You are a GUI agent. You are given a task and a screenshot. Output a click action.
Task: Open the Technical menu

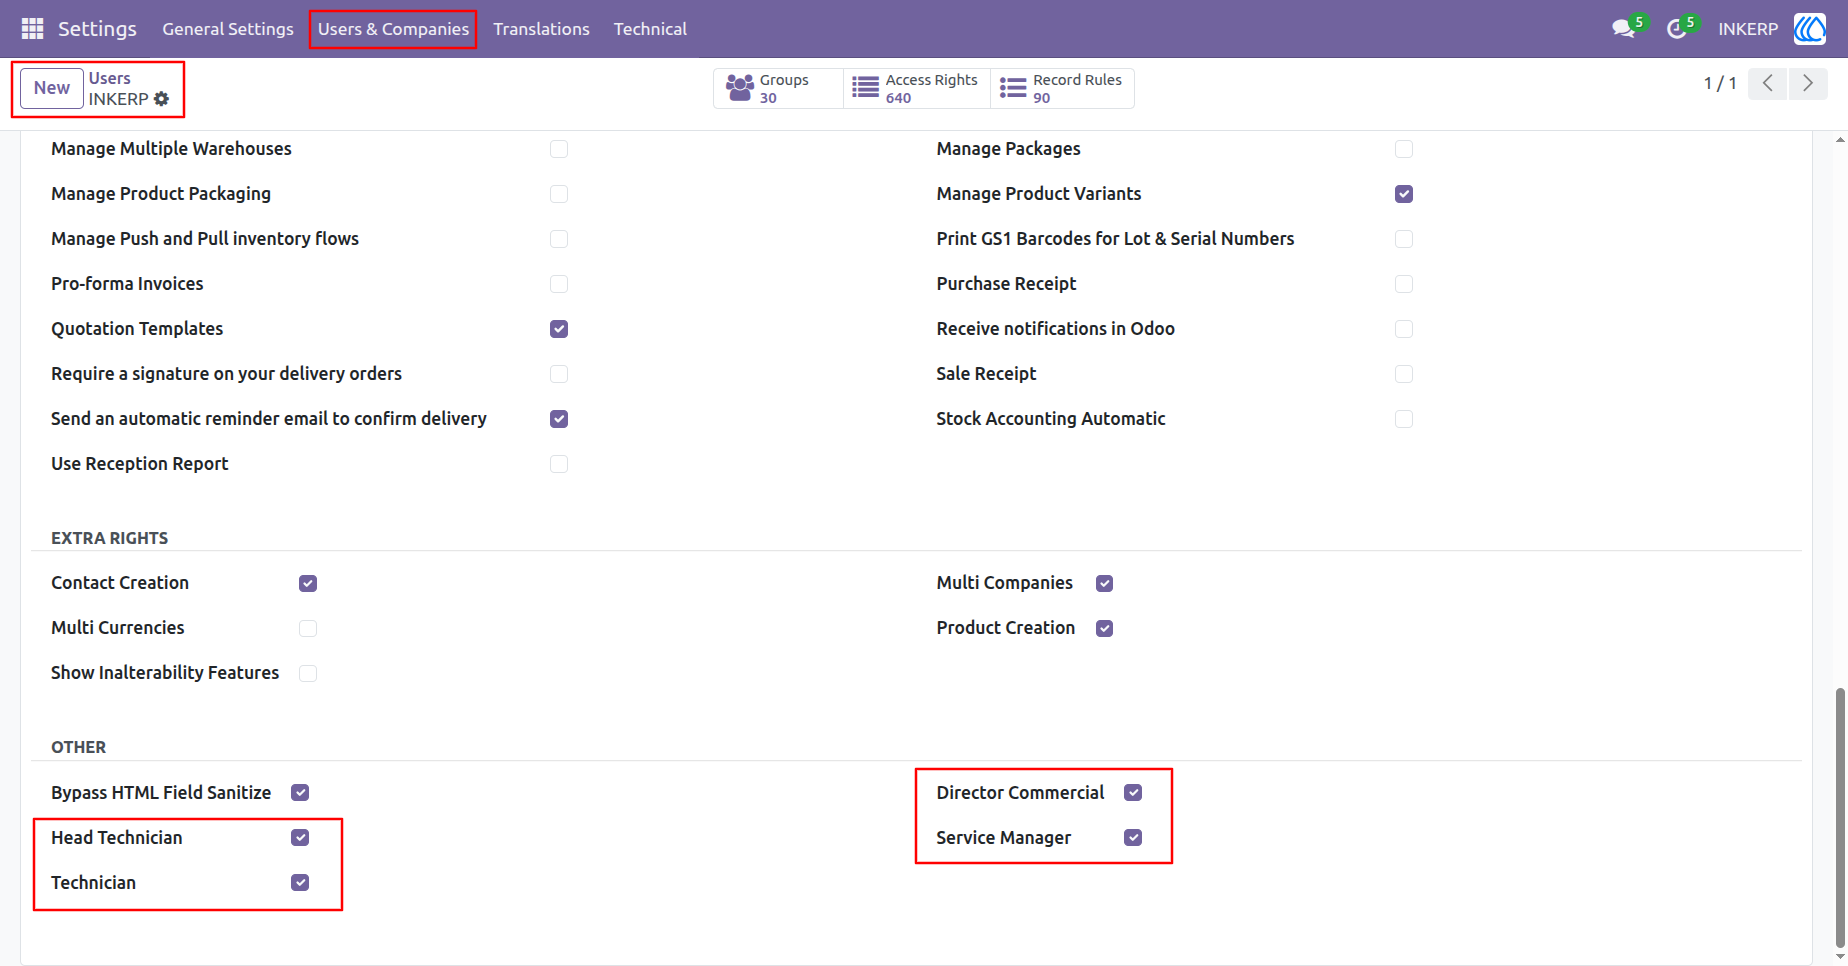click(650, 29)
